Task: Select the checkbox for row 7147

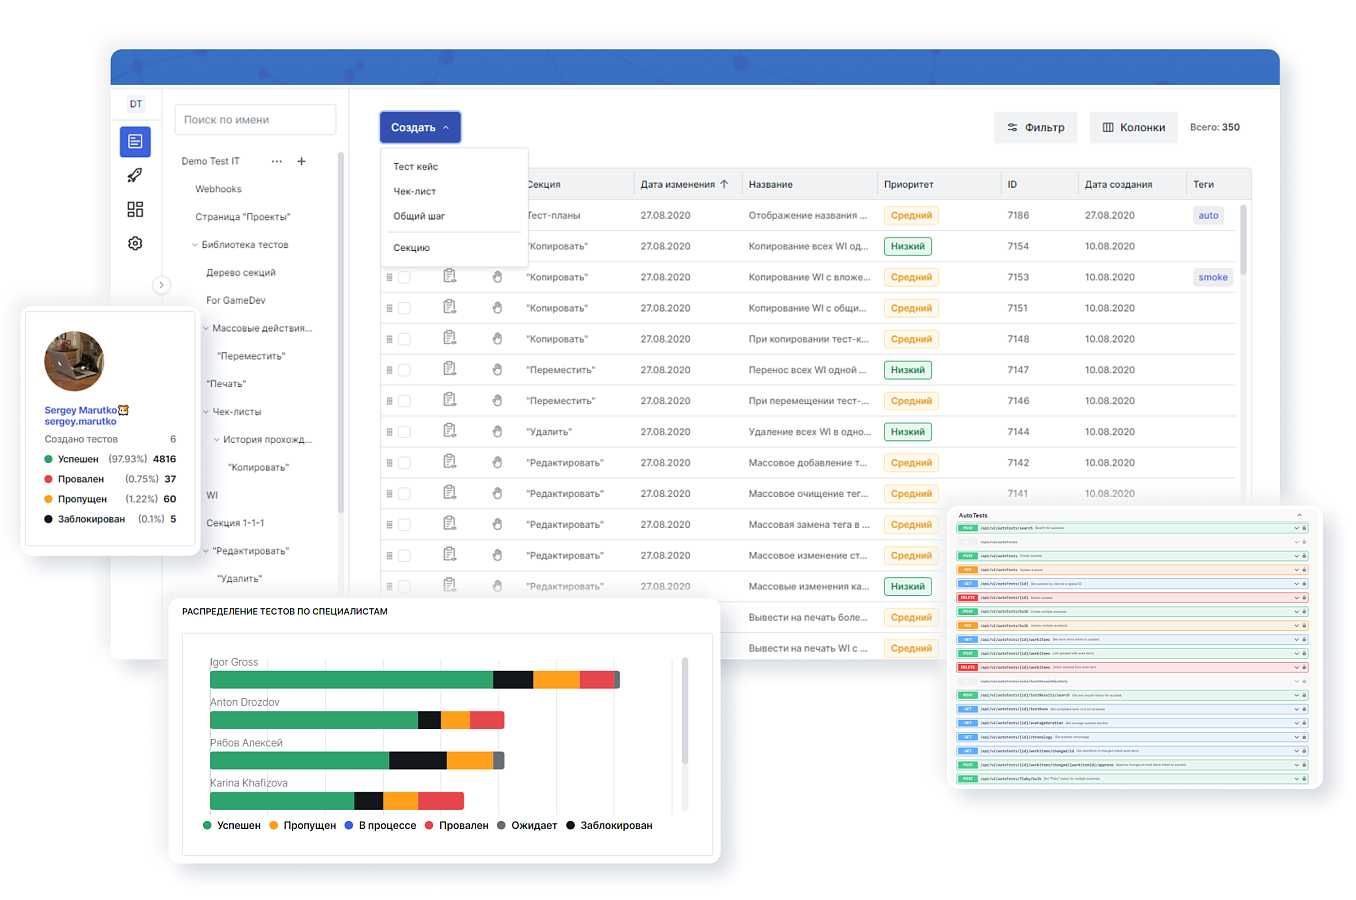Action: 404,370
